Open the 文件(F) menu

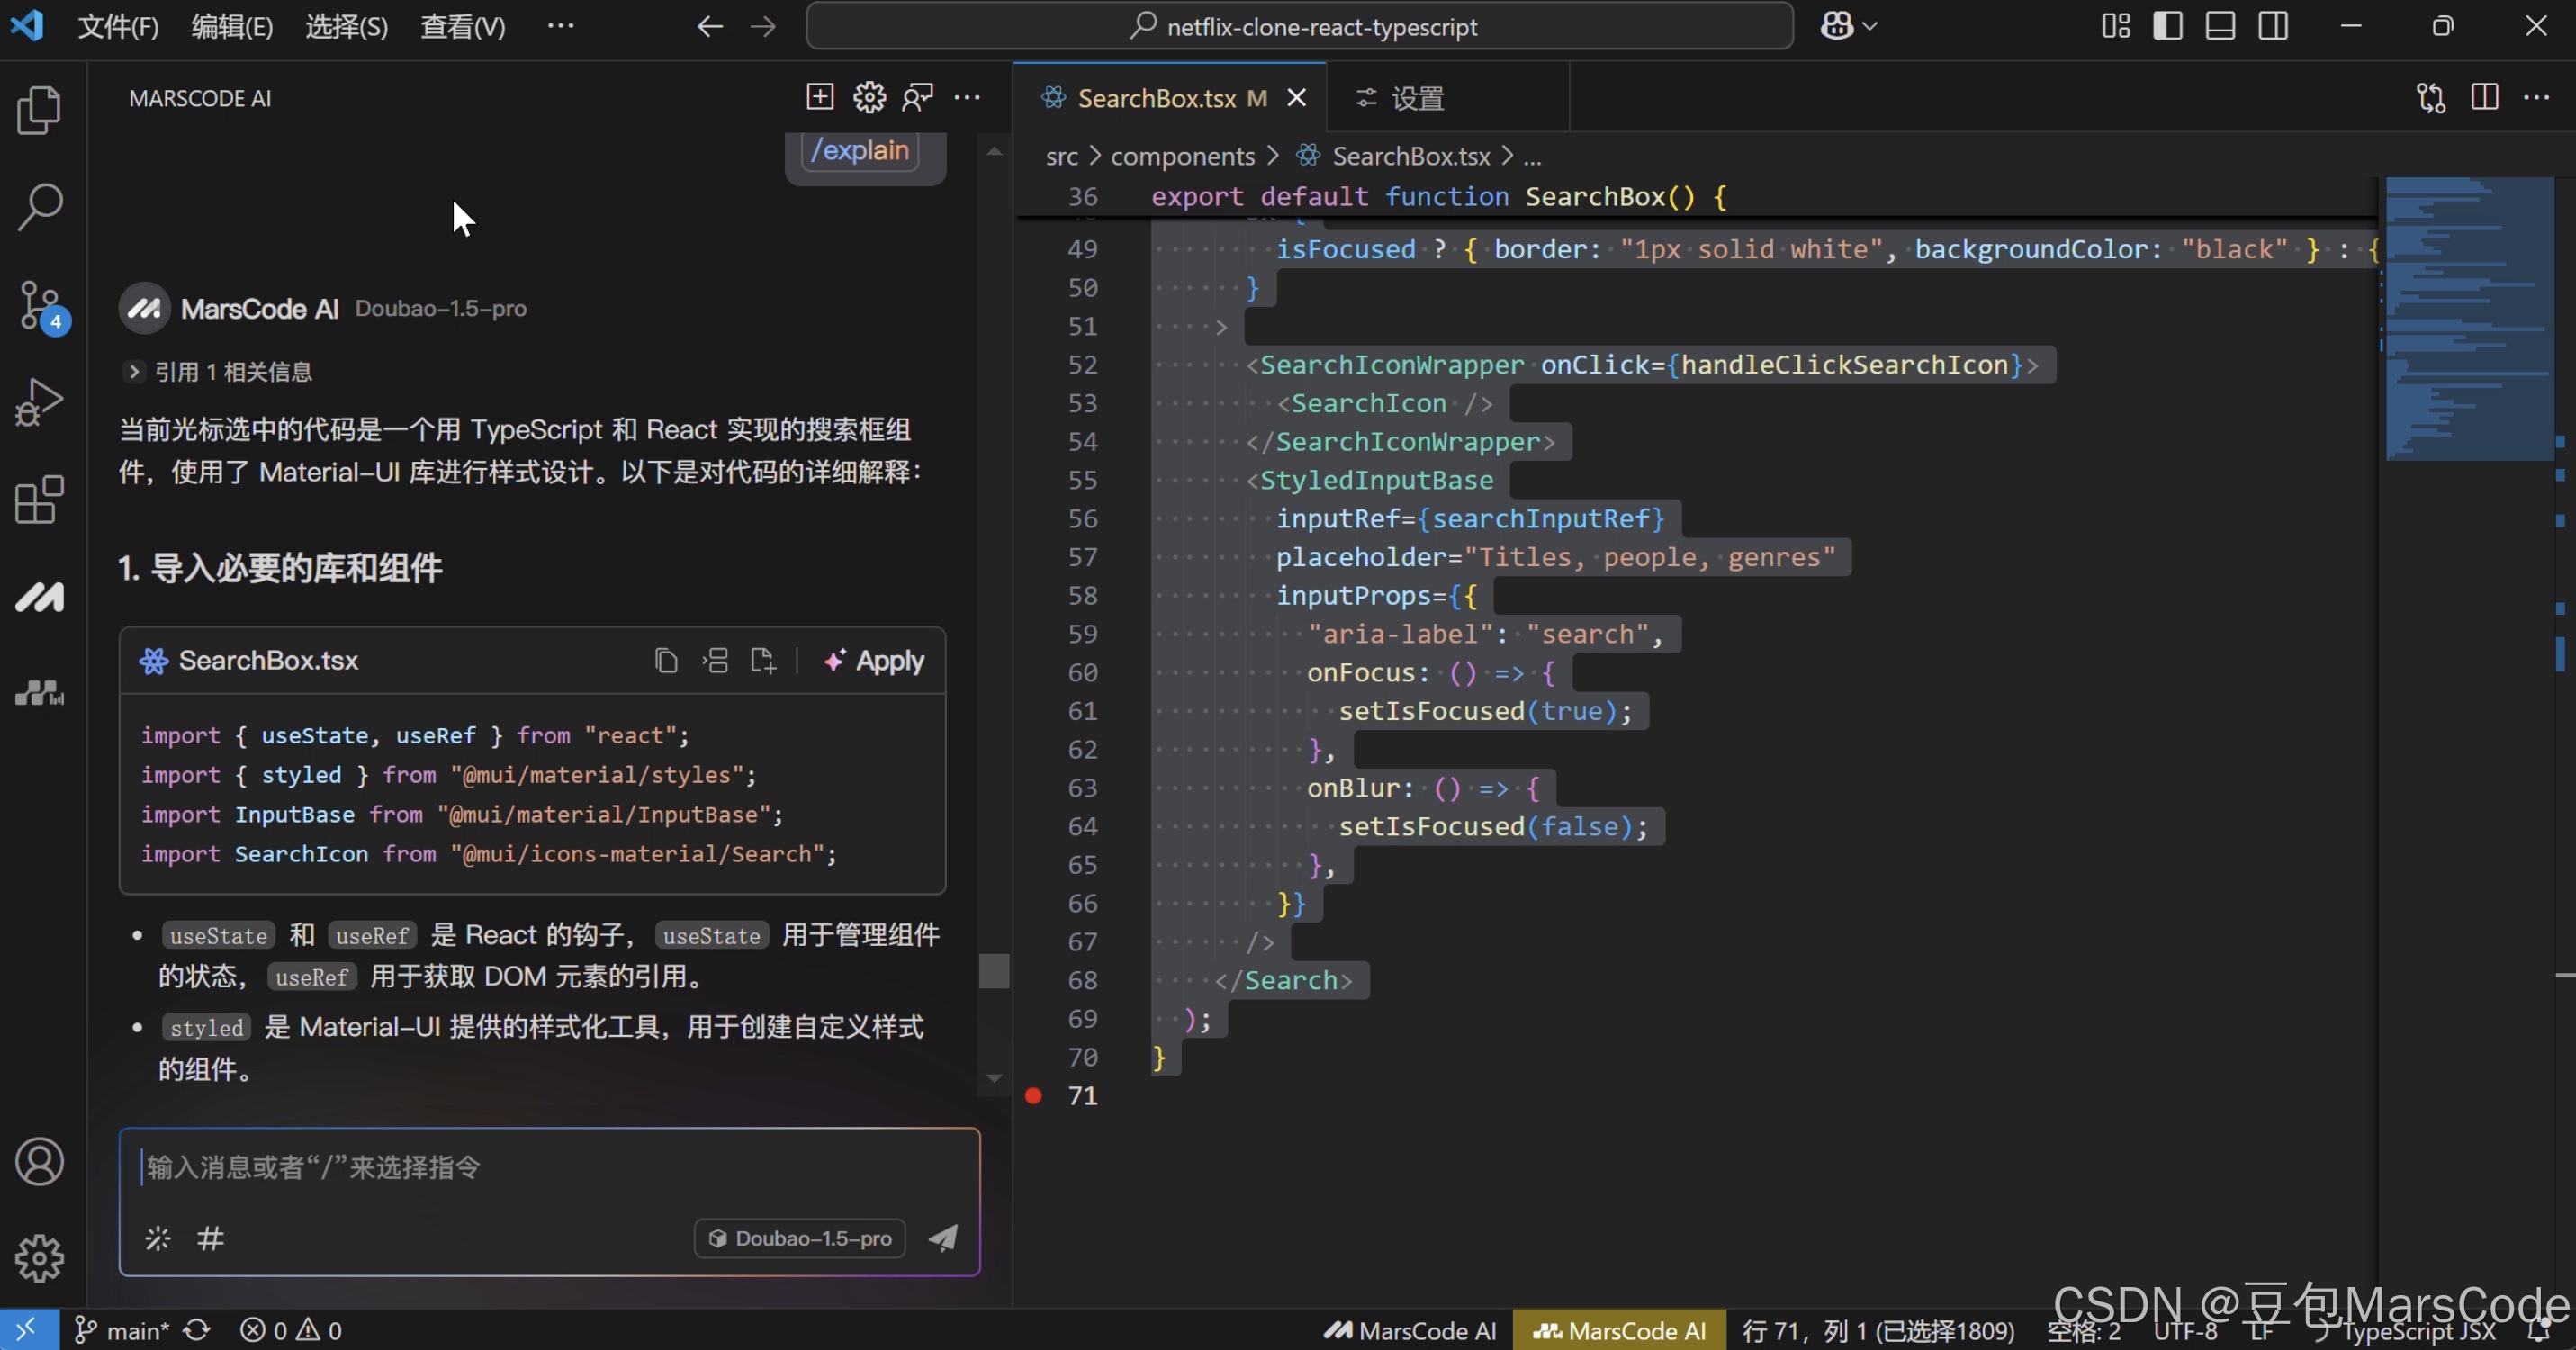(118, 26)
